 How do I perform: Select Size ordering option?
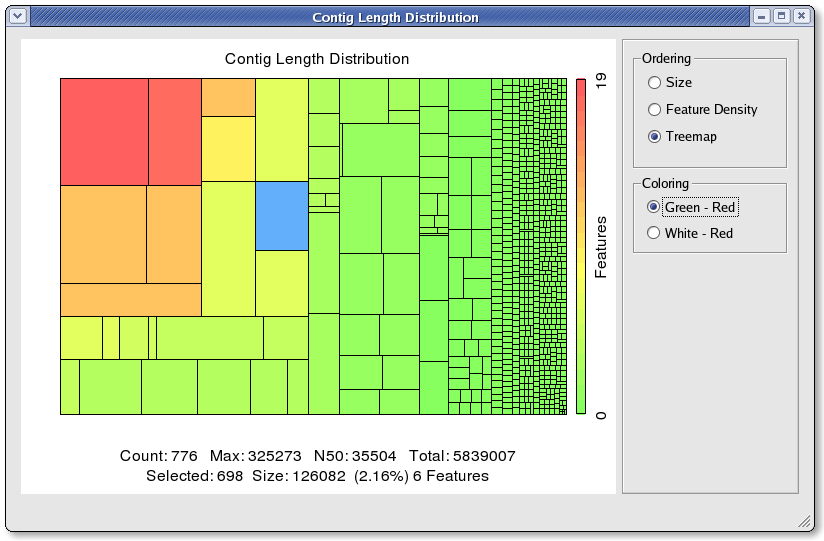(x=655, y=83)
